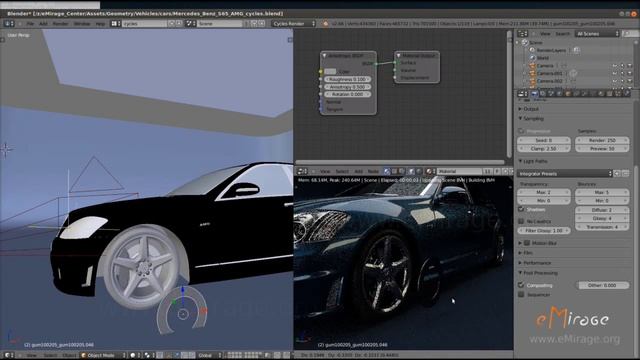
Task: Disable the Compositing checkbox
Action: [x=521, y=285]
